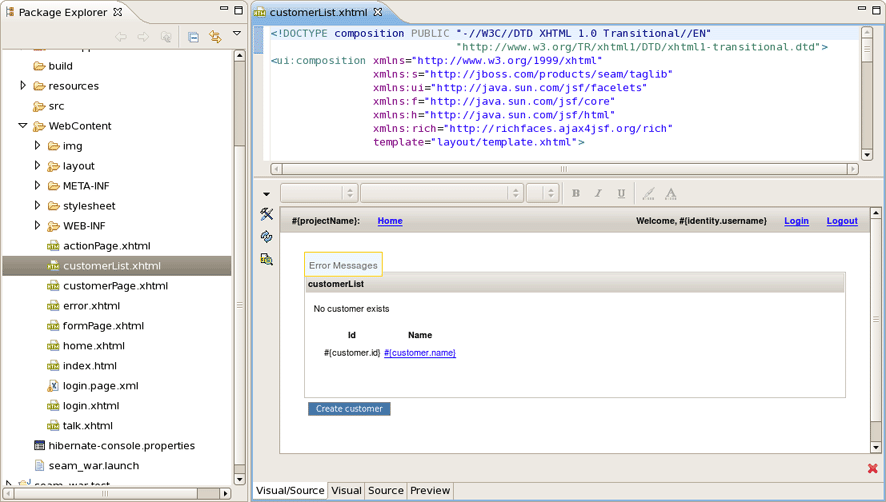Screen dimensions: 886x502
Task: Close the customerList.xhtml editor tab
Action: (x=378, y=13)
